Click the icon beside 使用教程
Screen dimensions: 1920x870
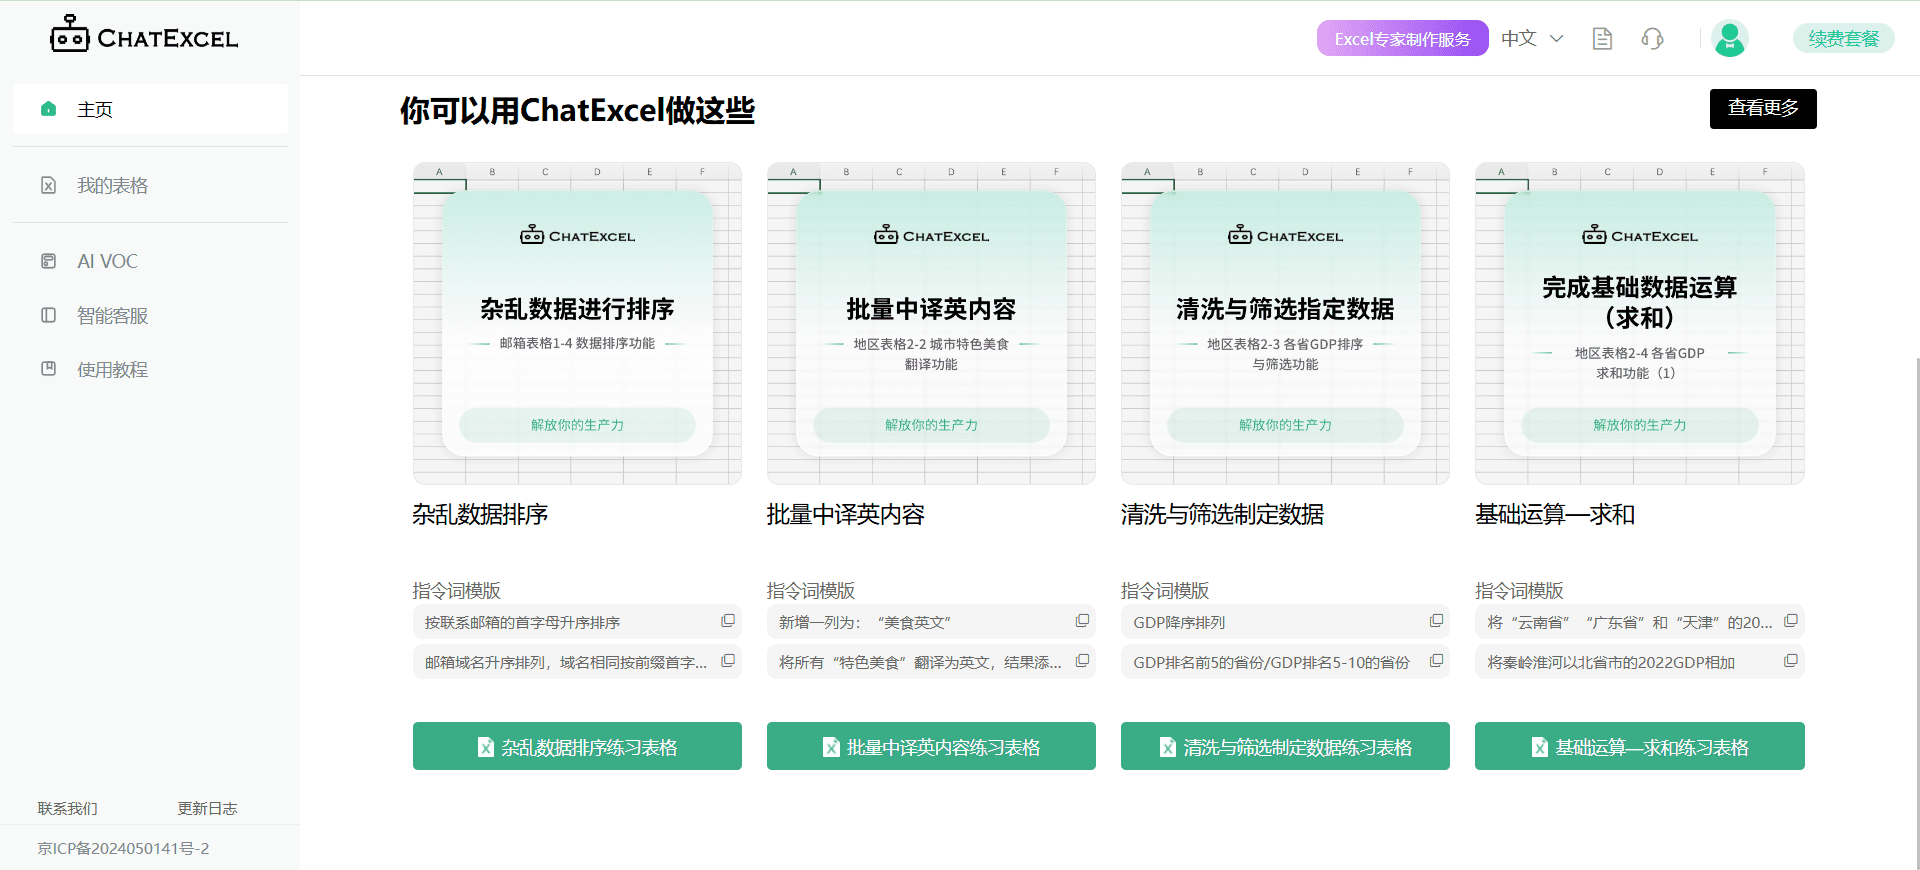pos(48,369)
